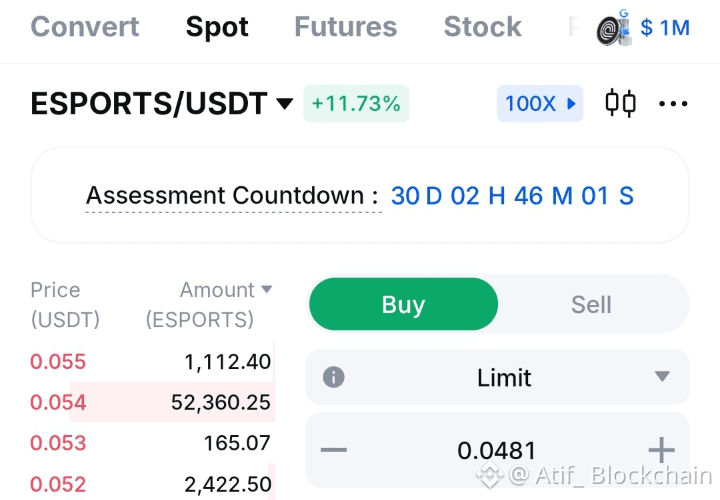
Task: Edit the 0.0481 price input field
Action: click(497, 450)
